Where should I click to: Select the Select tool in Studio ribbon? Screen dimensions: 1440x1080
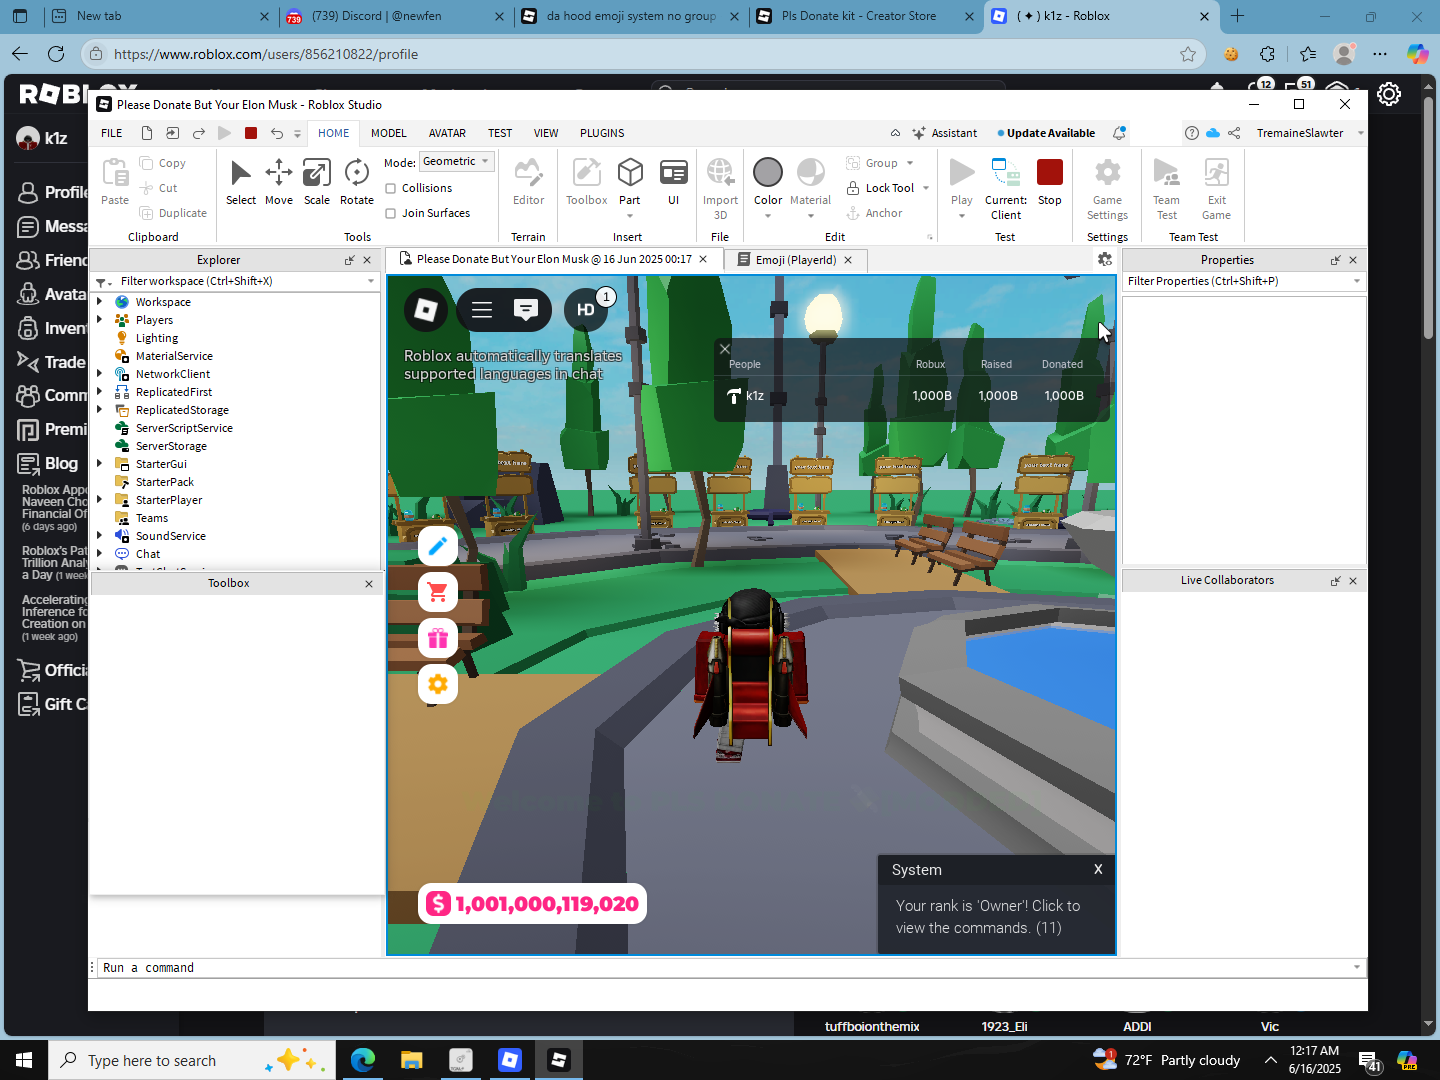click(240, 182)
